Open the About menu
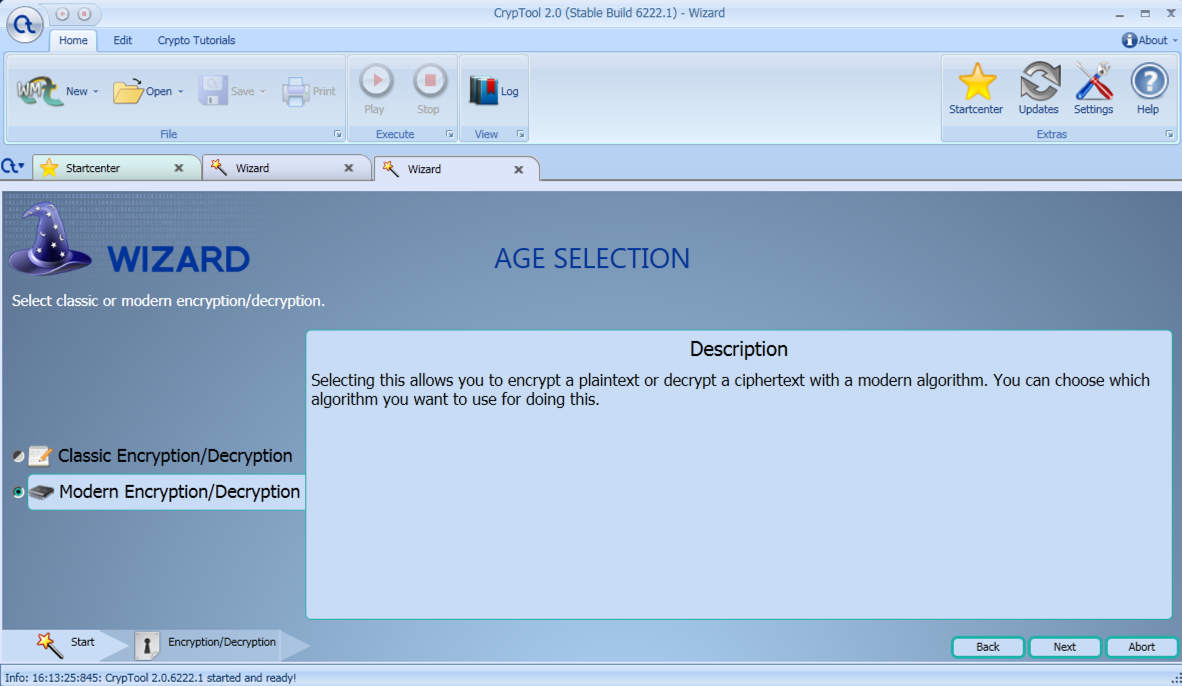Image resolution: width=1182 pixels, height=686 pixels. 1150,40
